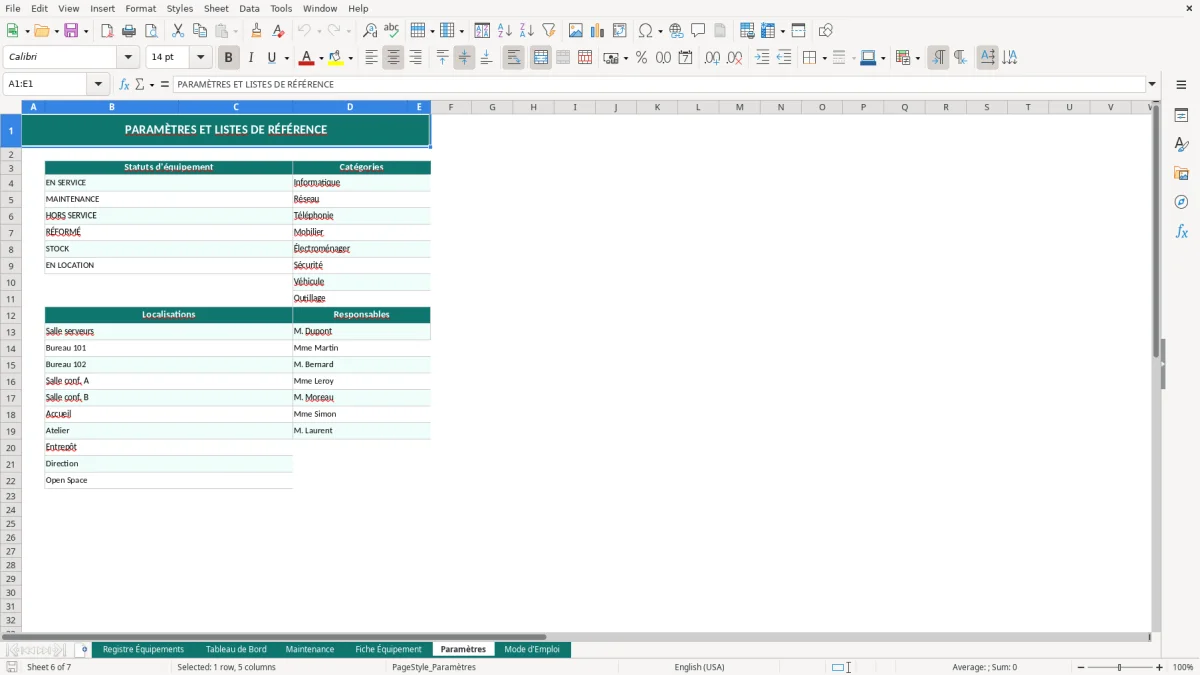1200x675 pixels.
Task: Toggle Wrap Text button
Action: click(513, 58)
